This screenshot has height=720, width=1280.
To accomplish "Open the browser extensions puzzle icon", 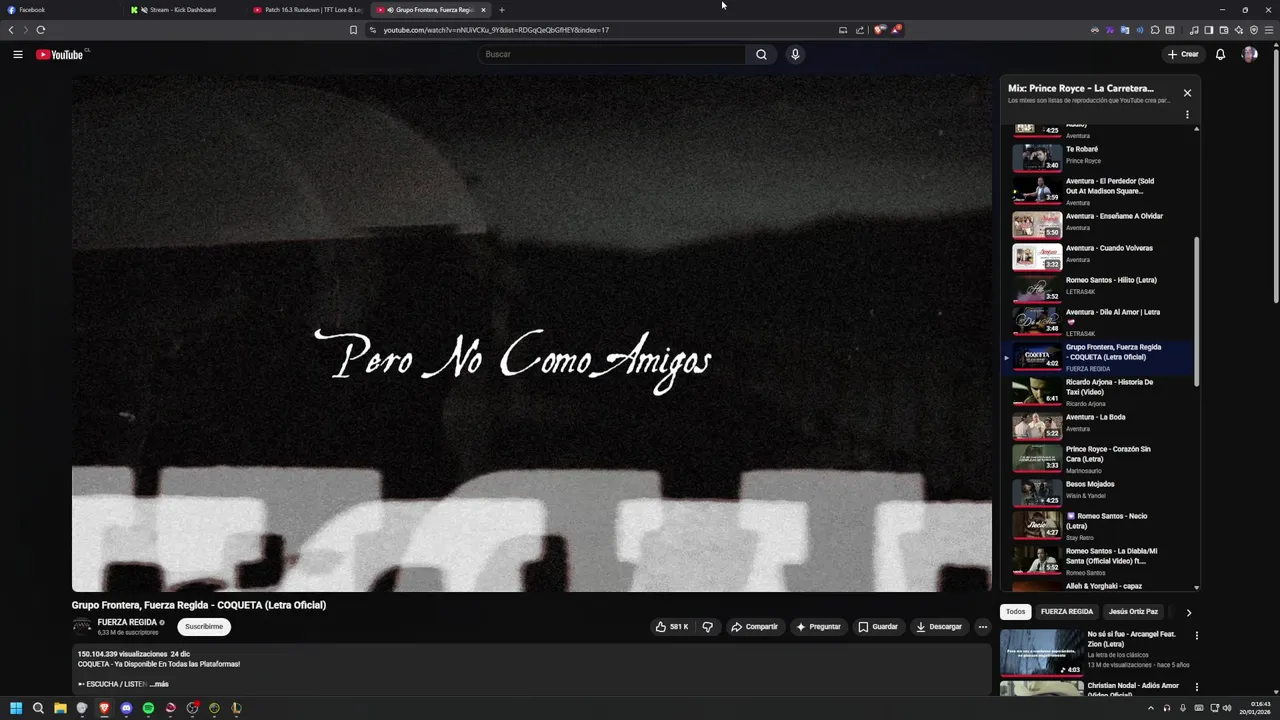I will tap(1155, 30).
